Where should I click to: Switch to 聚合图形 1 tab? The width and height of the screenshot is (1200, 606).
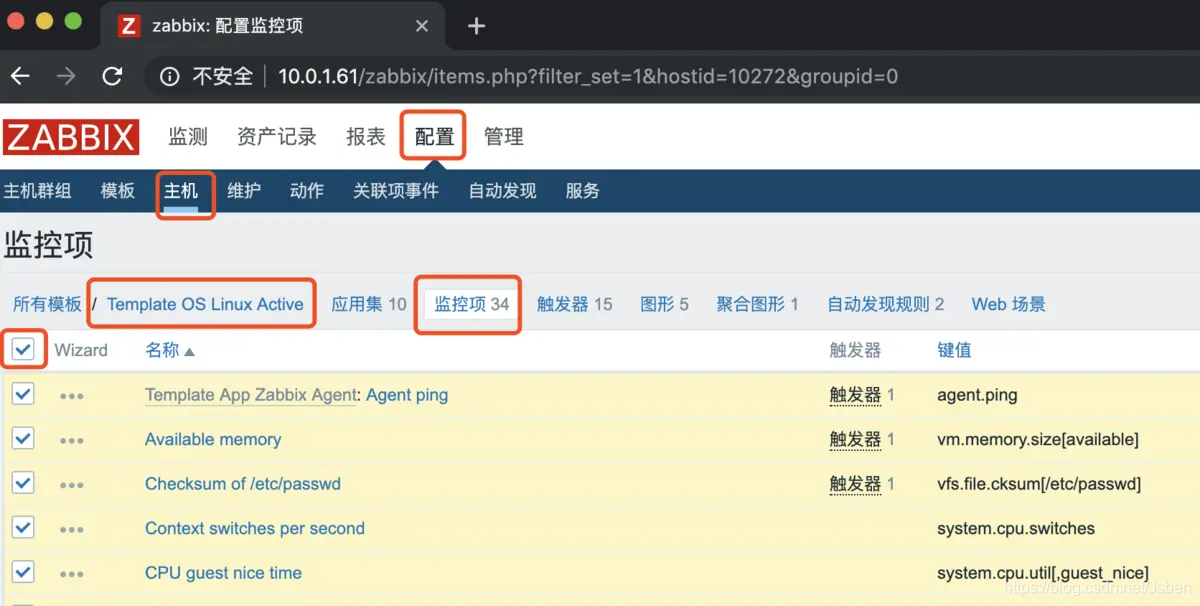click(x=757, y=304)
